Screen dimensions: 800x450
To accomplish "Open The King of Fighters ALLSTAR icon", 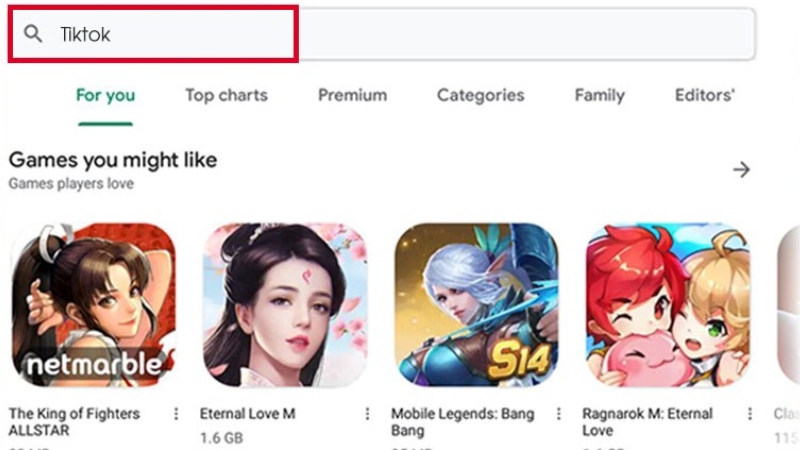I will (x=92, y=305).
